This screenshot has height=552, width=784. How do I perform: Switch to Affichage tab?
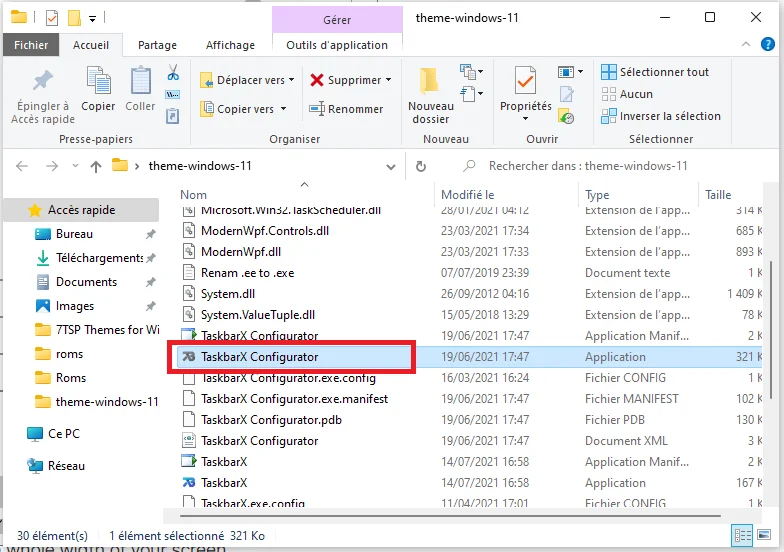[x=230, y=45]
